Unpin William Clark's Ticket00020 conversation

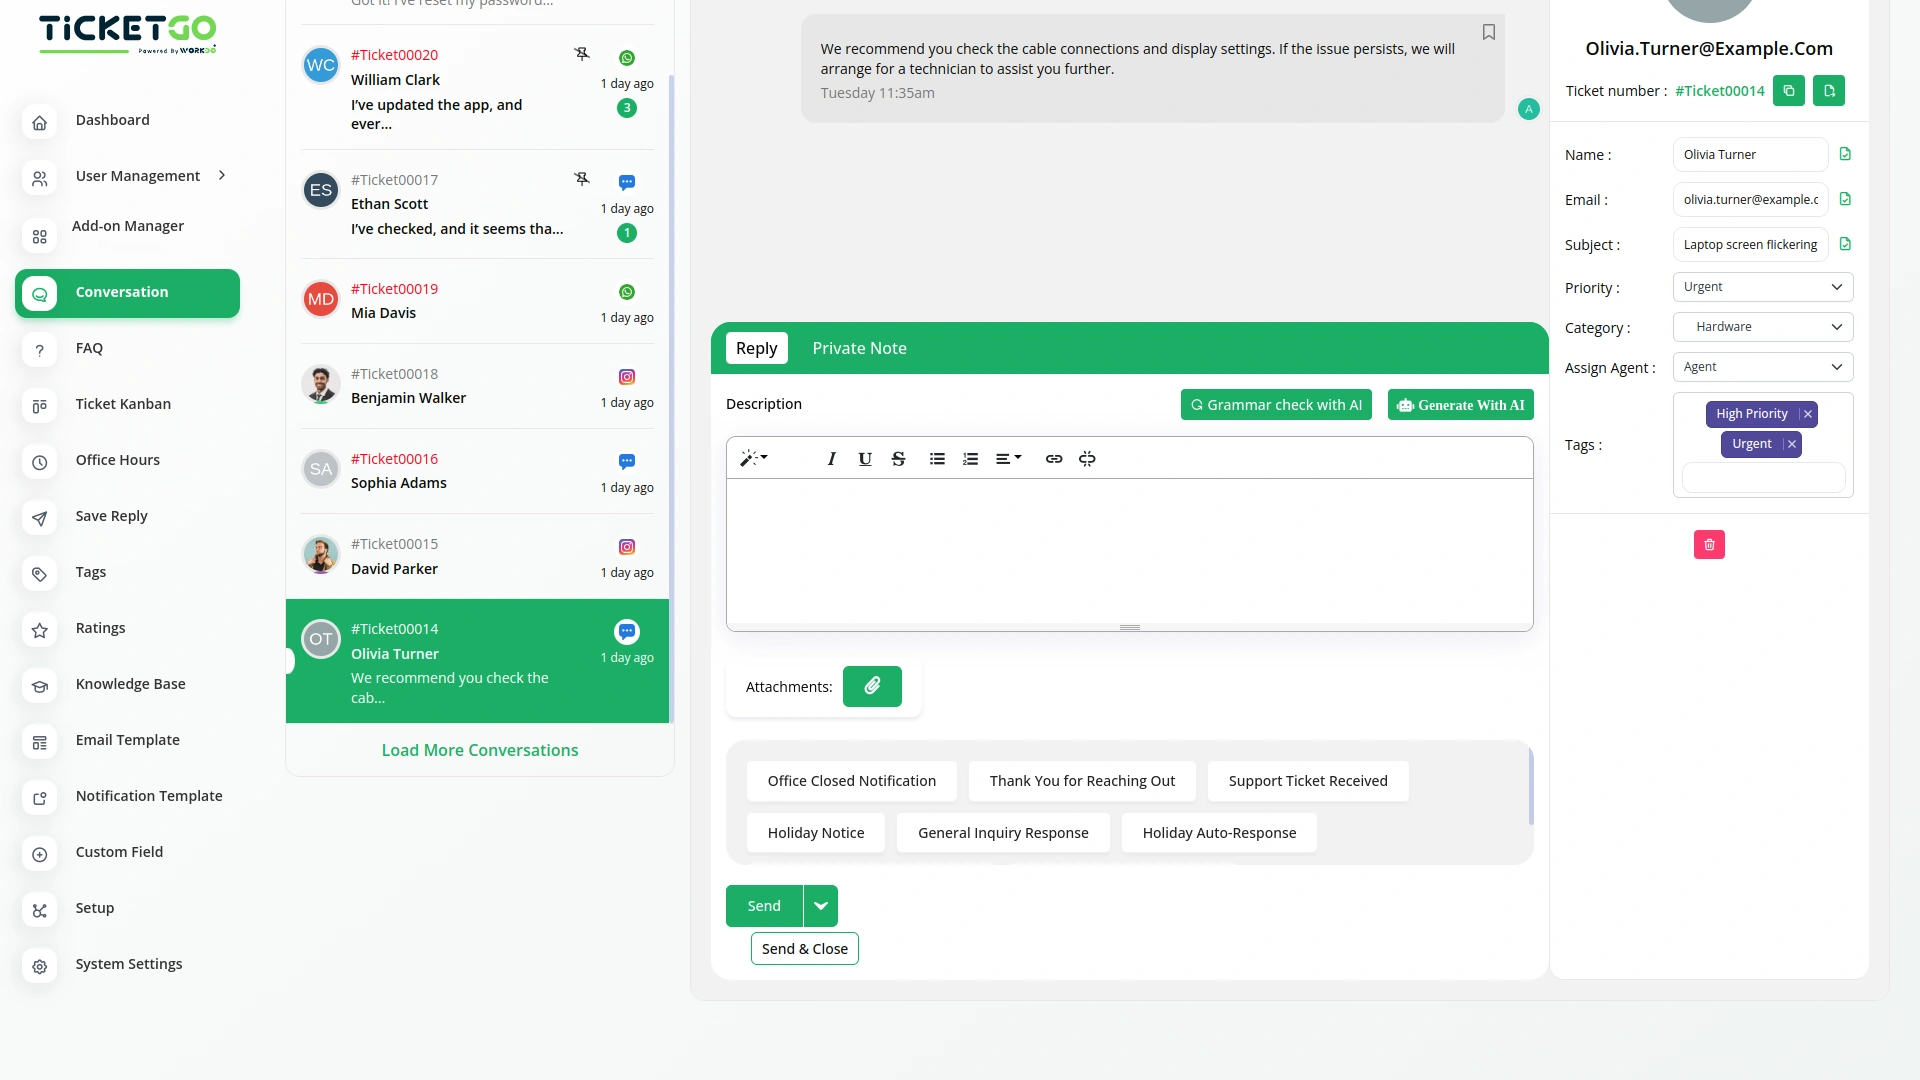582,54
